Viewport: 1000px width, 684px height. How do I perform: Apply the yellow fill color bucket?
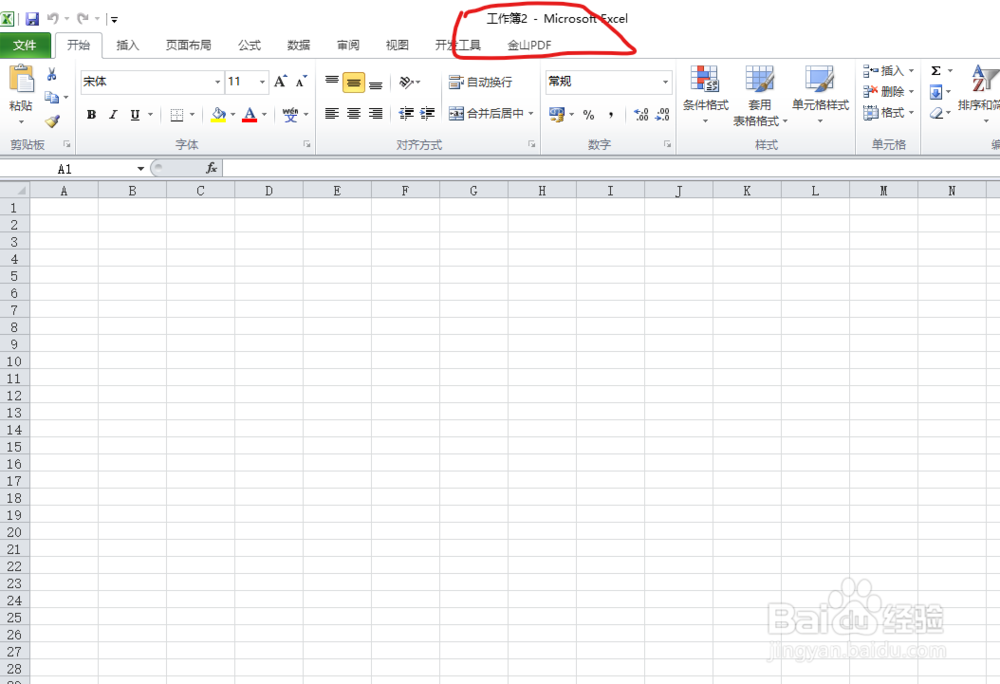click(218, 115)
